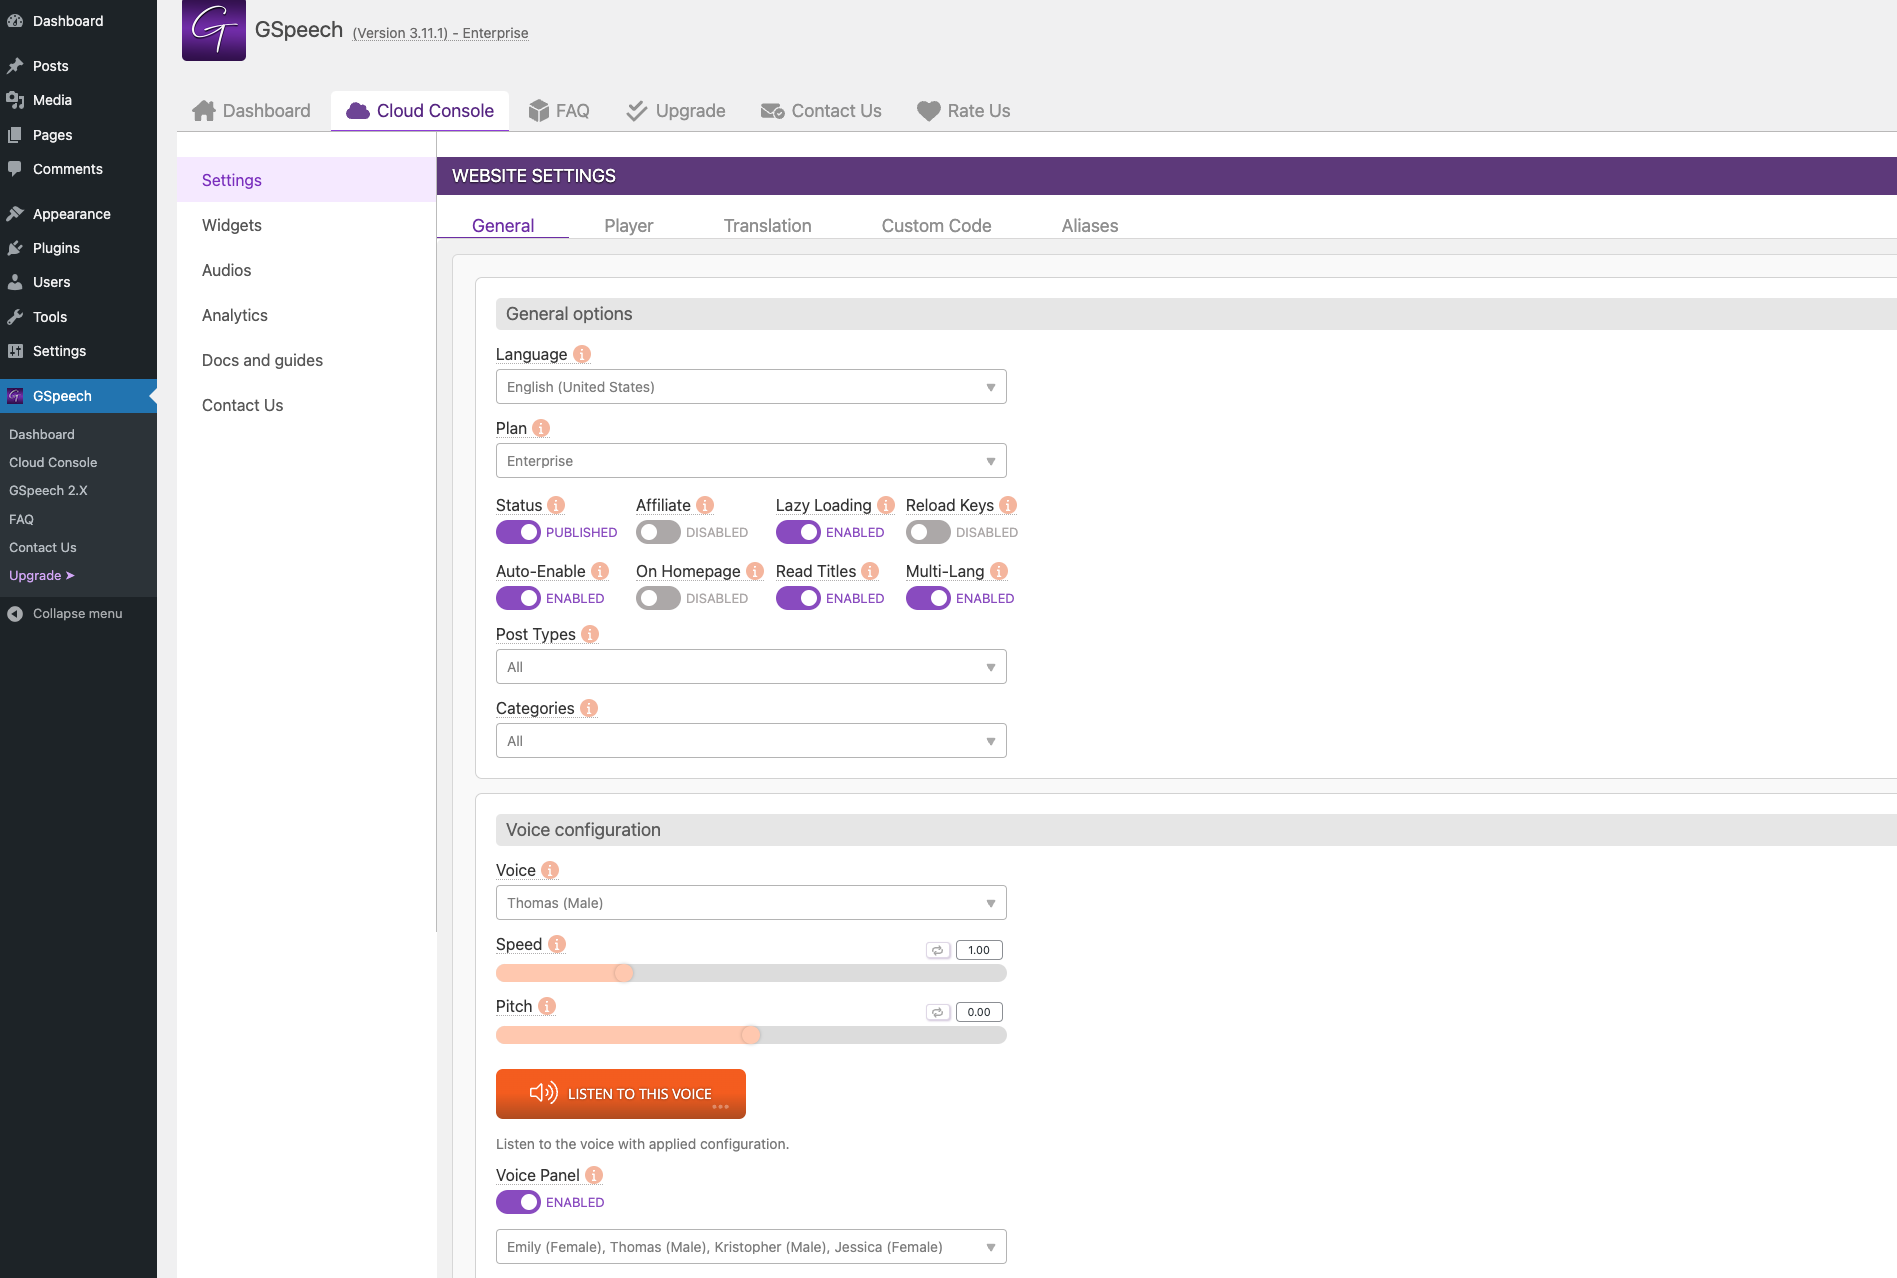This screenshot has width=1897, height=1278.
Task: Click the Lazy Loading info icon
Action: tap(886, 505)
